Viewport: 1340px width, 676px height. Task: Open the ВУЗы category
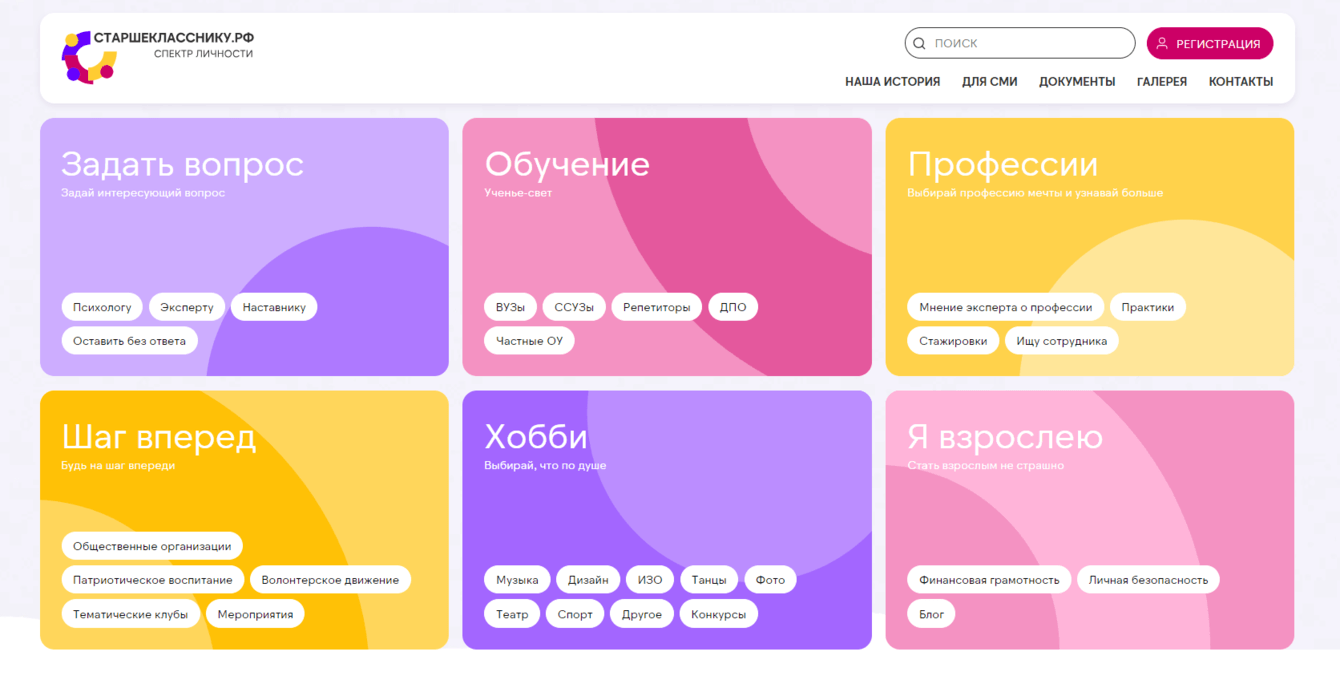(x=510, y=307)
